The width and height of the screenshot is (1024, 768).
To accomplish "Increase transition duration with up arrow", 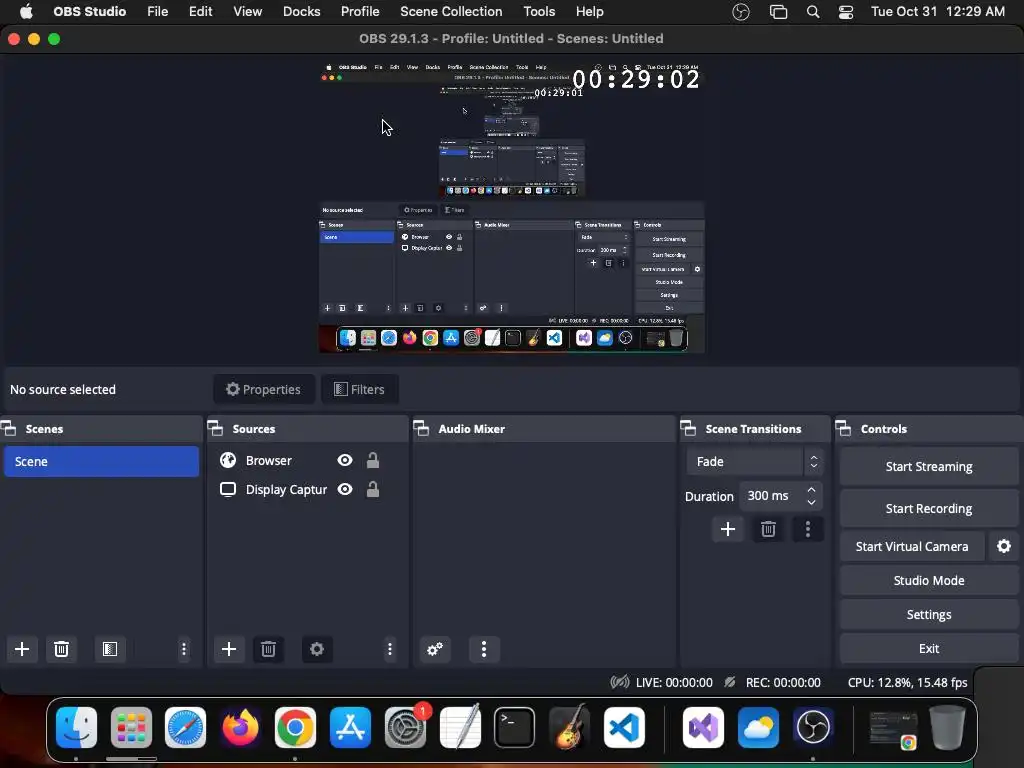I will pyautogui.click(x=811, y=490).
